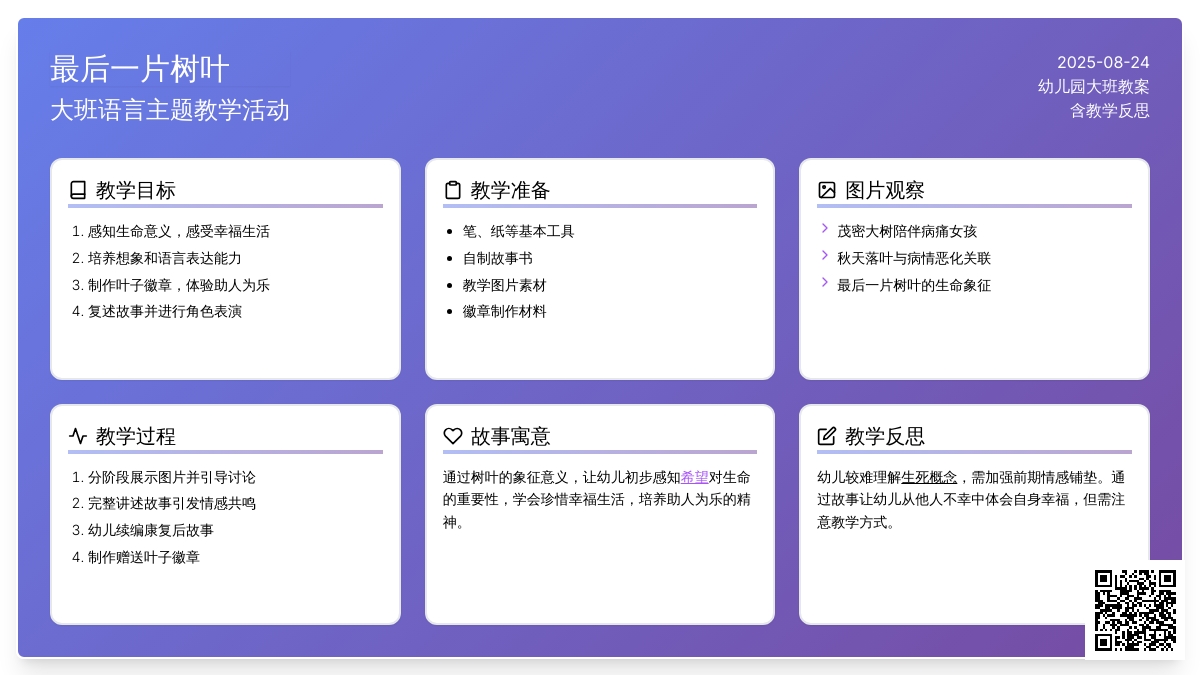Click the 教学准备 card heading
The image size is (1200, 675).
pos(511,190)
